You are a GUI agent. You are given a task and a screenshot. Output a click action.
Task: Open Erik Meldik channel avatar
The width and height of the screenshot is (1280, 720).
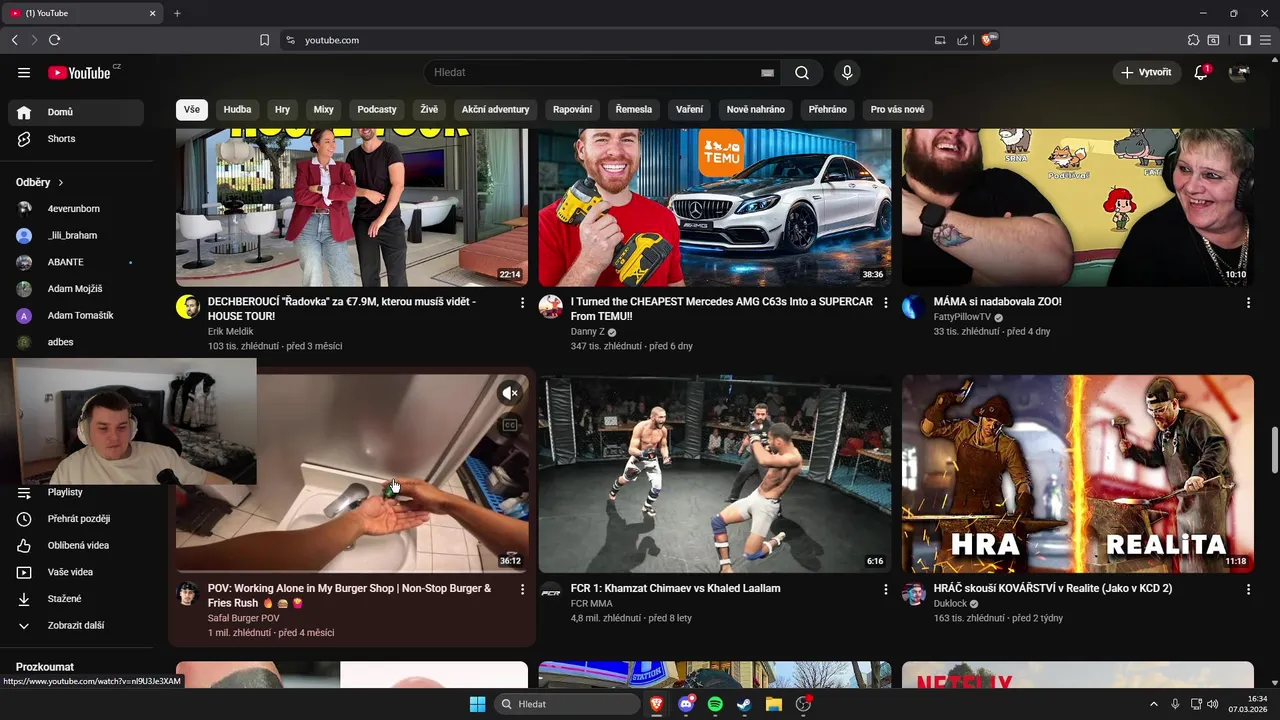[188, 307]
